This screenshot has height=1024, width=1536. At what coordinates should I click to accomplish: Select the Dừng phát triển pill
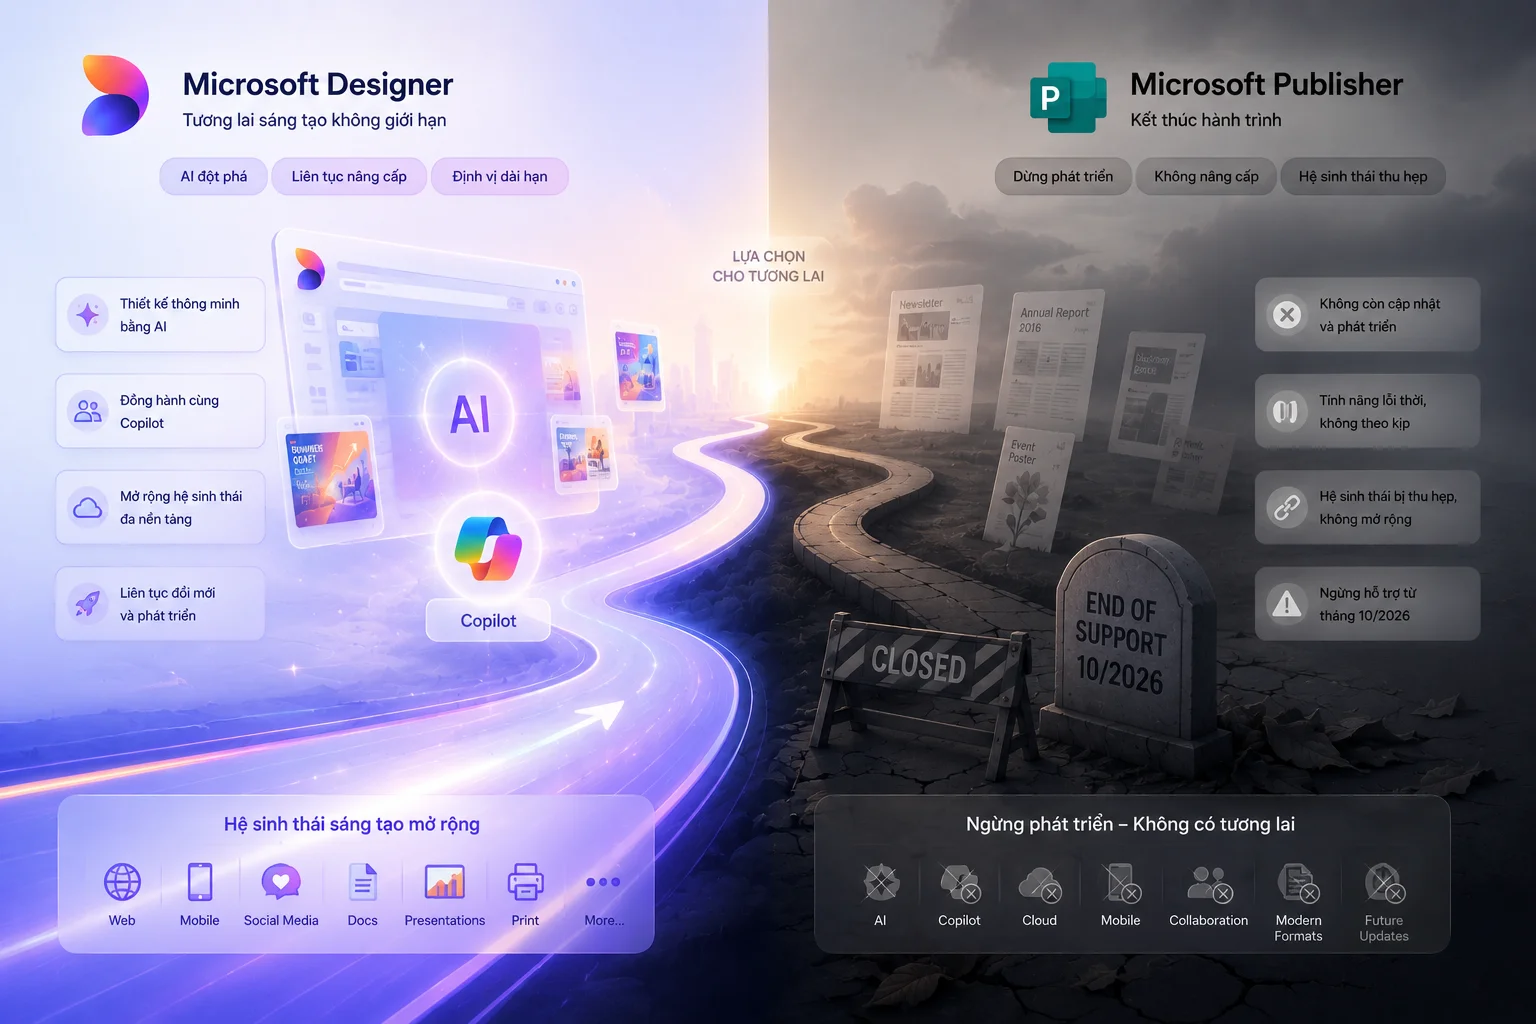point(1063,176)
